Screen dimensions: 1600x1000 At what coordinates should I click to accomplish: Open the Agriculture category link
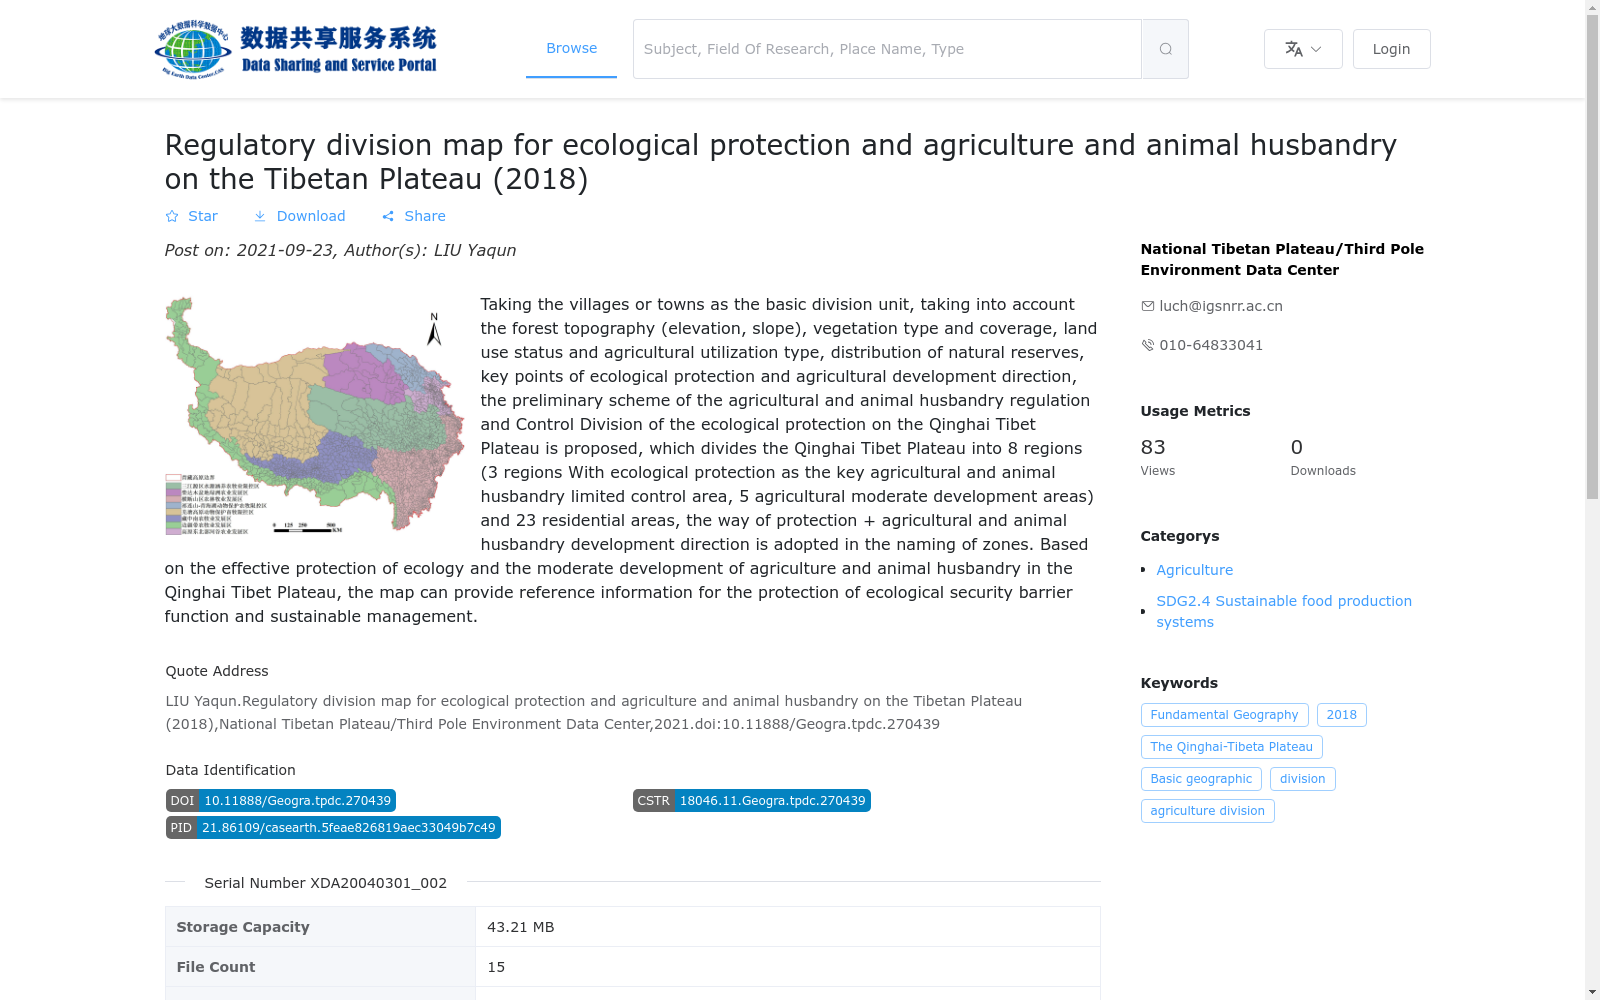pyautogui.click(x=1194, y=570)
